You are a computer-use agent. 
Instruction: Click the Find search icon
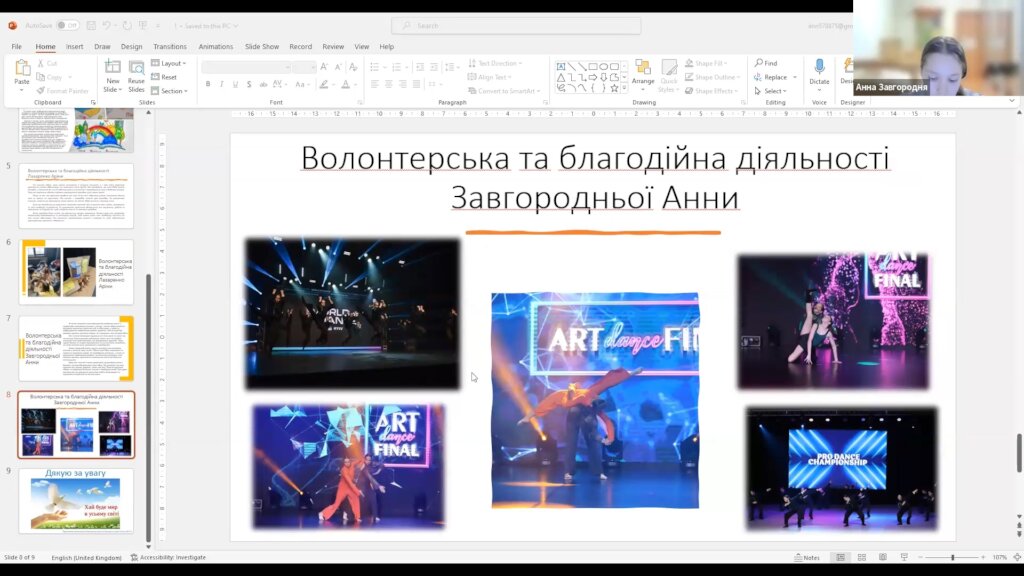click(759, 63)
